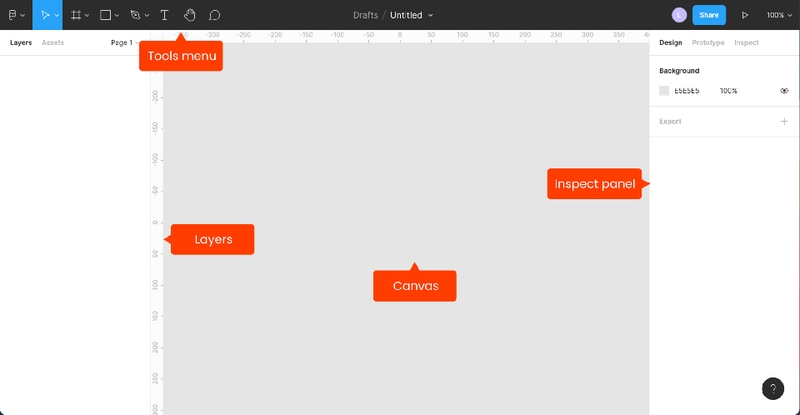The image size is (800, 415).
Task: Select the Comment tool
Action: (214, 15)
